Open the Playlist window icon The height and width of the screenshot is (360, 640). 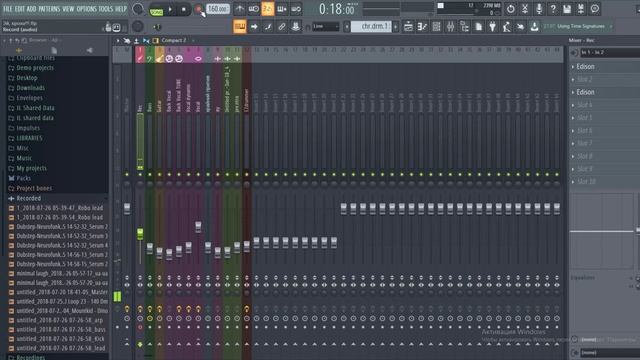(408, 27)
